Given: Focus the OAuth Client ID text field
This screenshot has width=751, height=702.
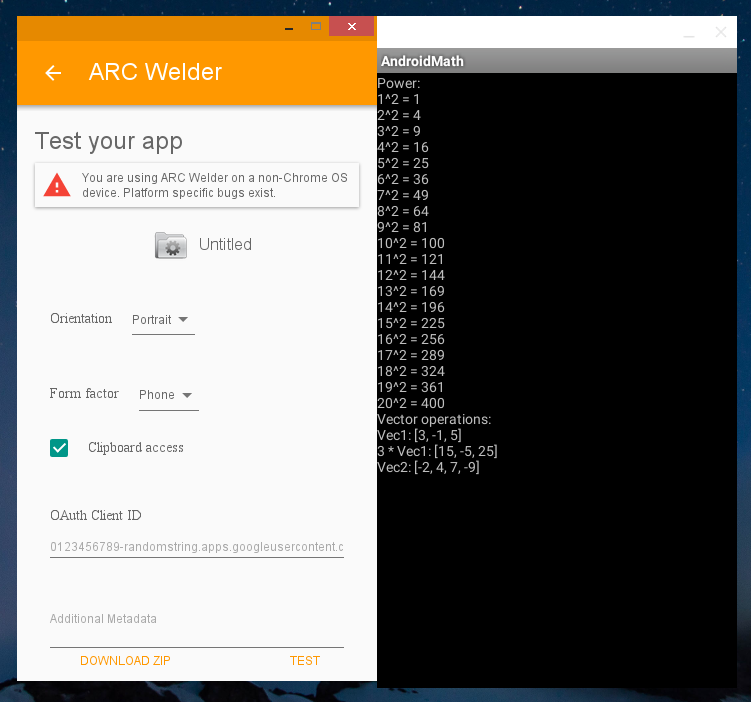Looking at the screenshot, I should (196, 547).
